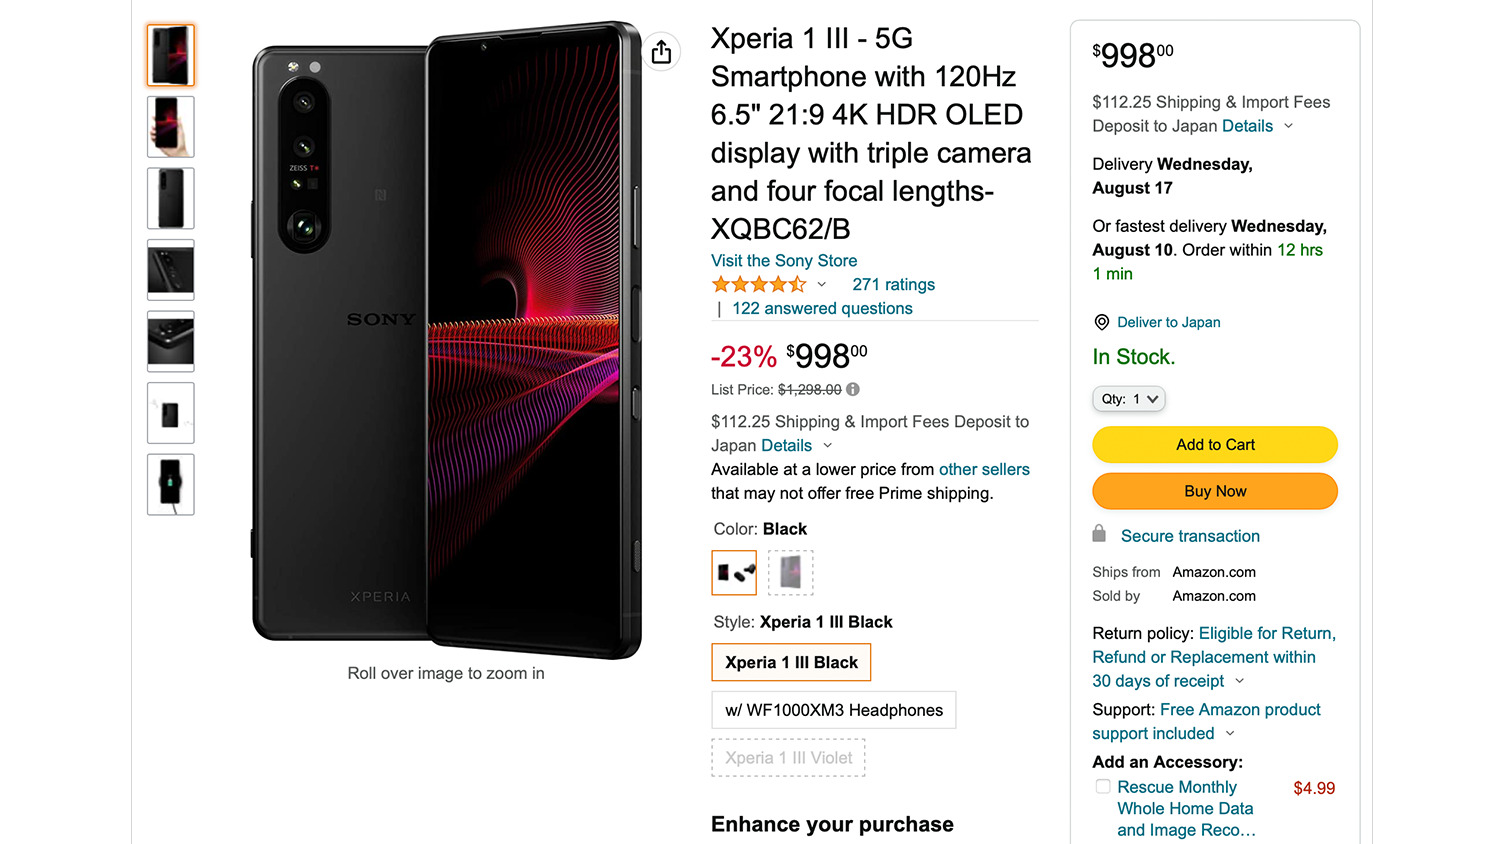The image size is (1500, 844).
Task: Click the Buy Now button
Action: click(1214, 491)
